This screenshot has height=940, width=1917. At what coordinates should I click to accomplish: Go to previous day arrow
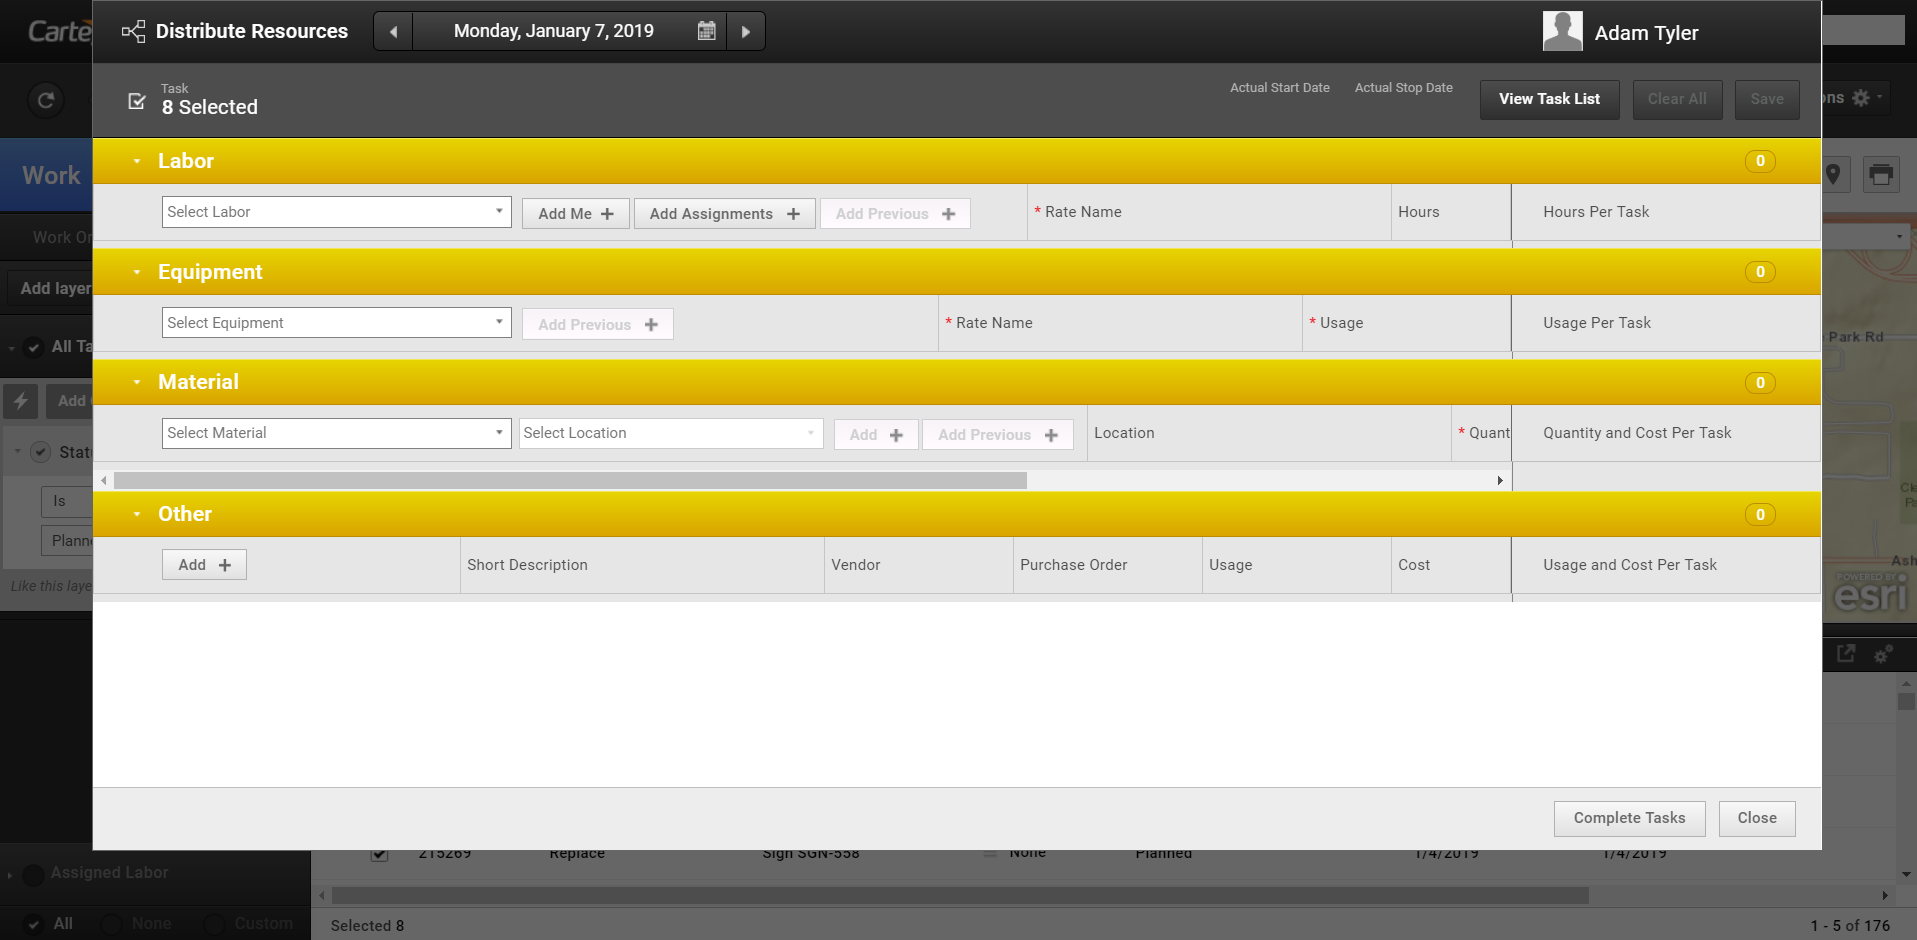[x=393, y=31]
